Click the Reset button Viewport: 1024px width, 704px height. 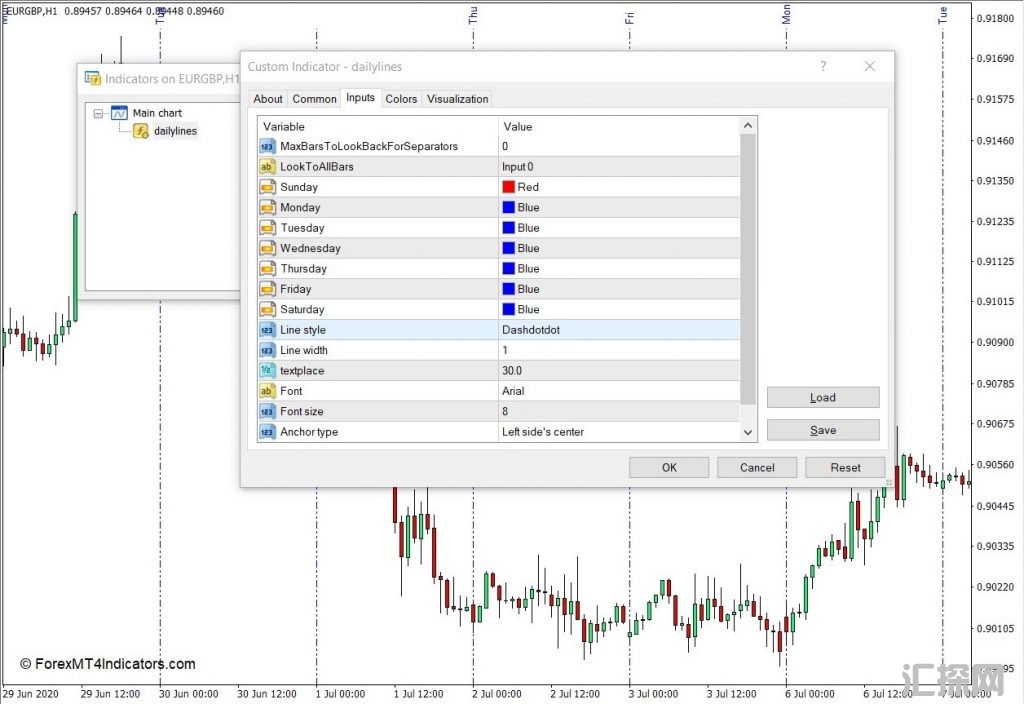(845, 467)
